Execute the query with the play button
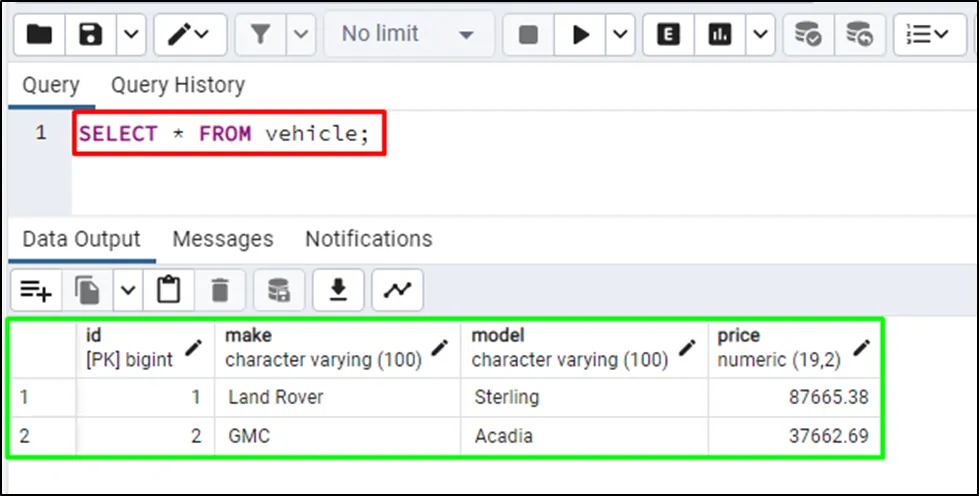This screenshot has height=496, width=979. click(580, 35)
